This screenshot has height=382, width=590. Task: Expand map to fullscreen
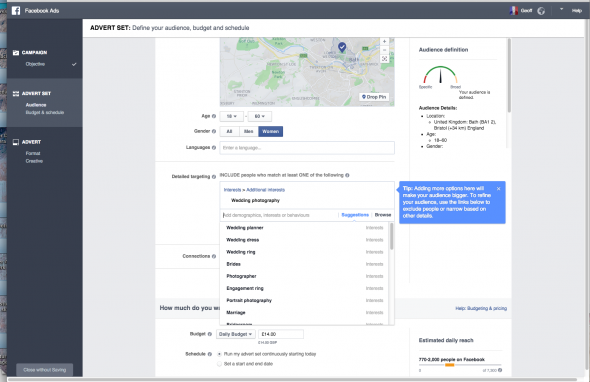pyautogui.click(x=384, y=59)
